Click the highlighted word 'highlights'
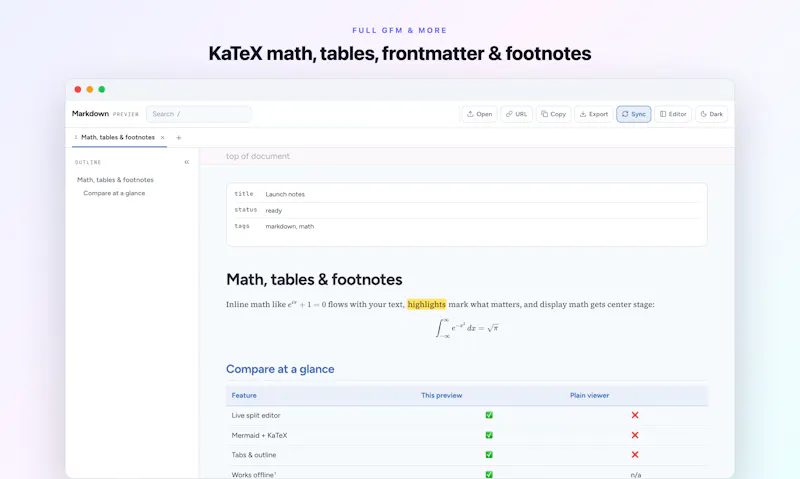 (x=427, y=305)
